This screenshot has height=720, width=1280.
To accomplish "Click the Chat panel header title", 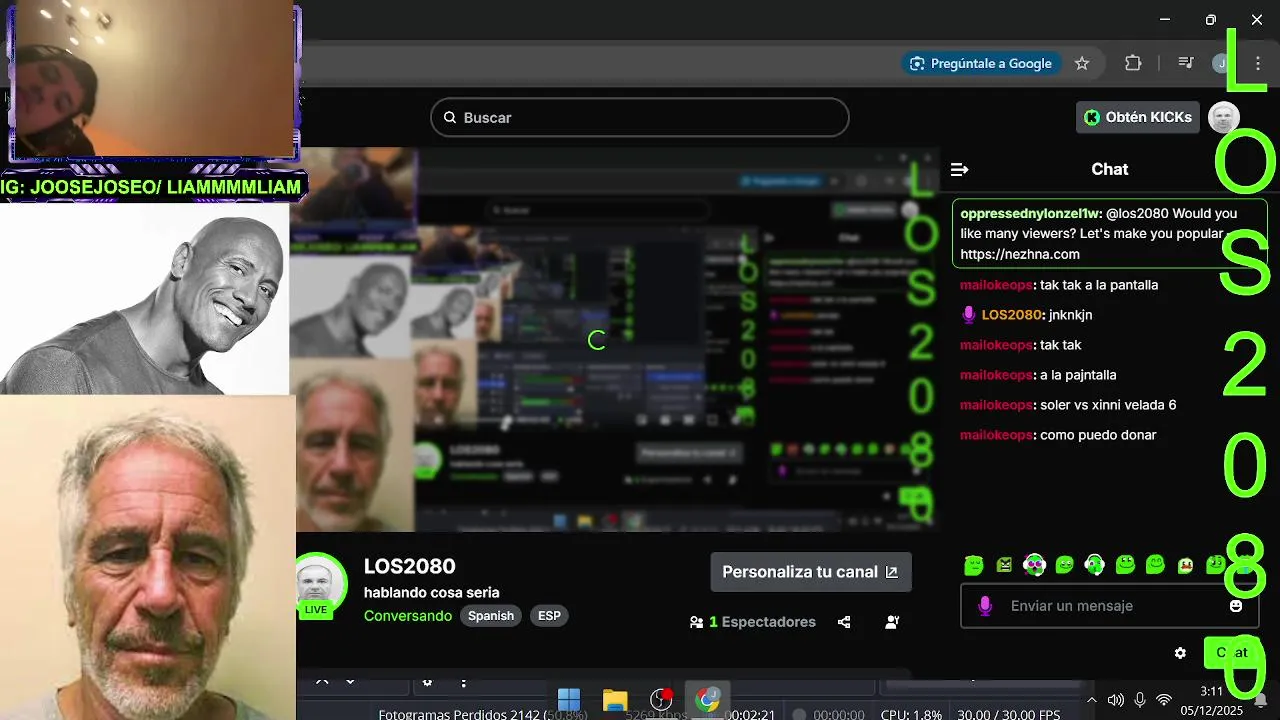I will (x=1110, y=169).
